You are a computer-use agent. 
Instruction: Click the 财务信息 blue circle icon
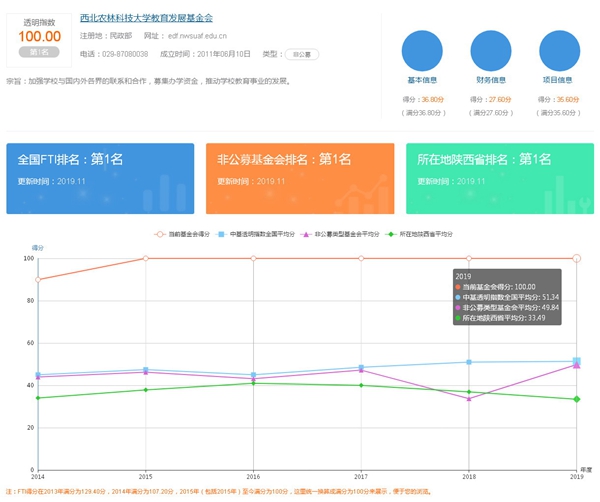[x=490, y=52]
